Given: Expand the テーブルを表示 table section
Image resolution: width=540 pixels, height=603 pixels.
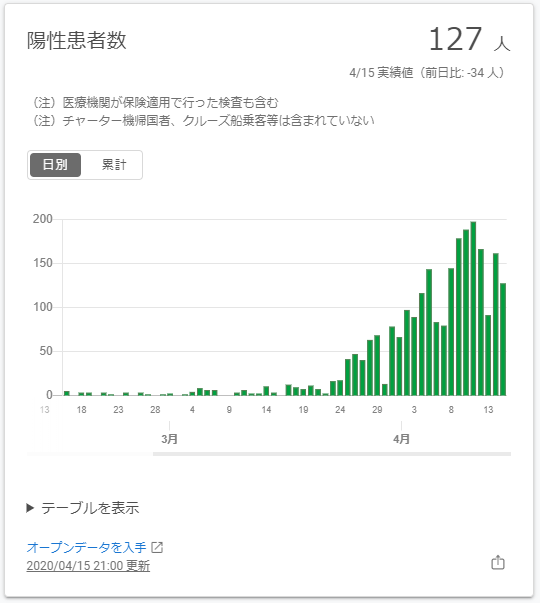Looking at the screenshot, I should (x=83, y=508).
